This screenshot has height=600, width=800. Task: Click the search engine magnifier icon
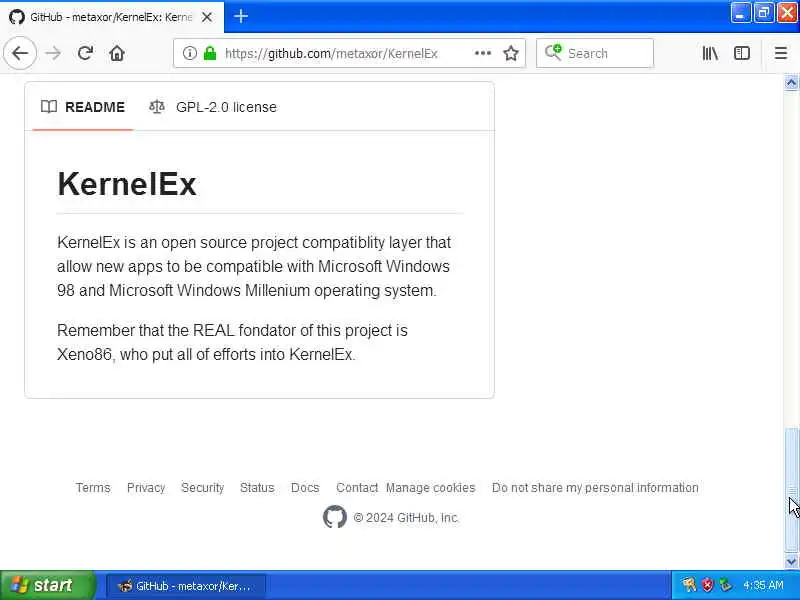553,52
